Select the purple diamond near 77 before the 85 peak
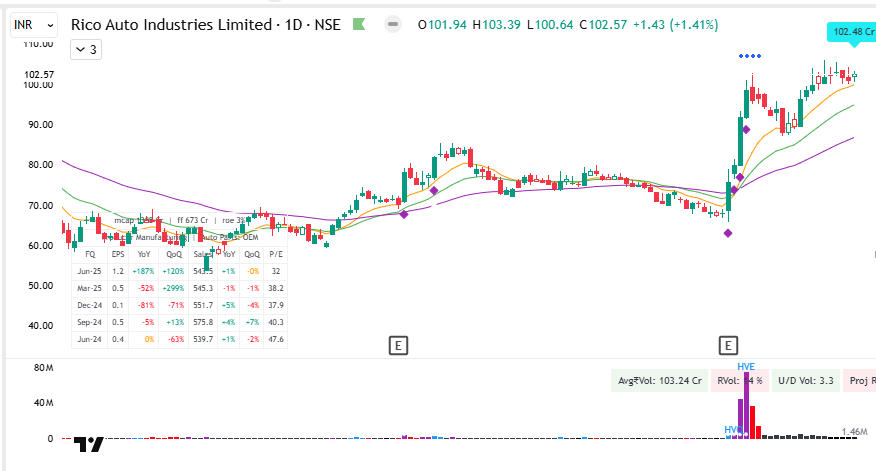This screenshot has width=876, height=471. click(434, 191)
